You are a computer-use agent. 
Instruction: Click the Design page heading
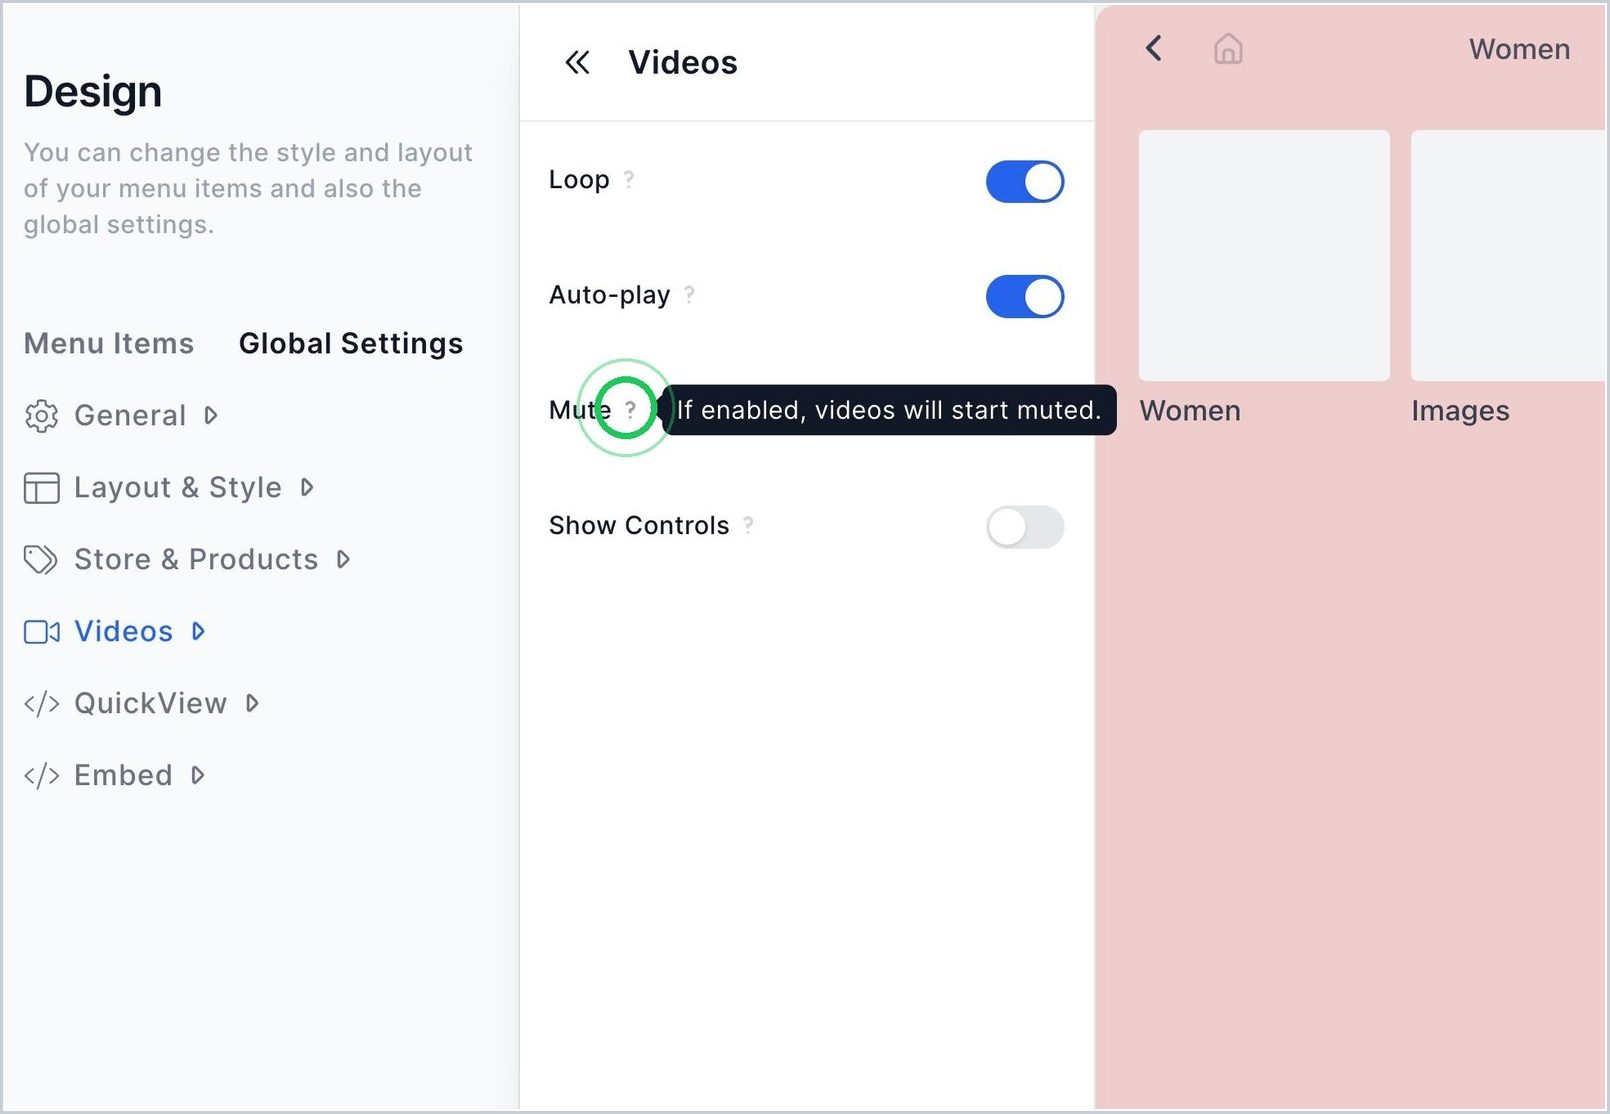pyautogui.click(x=93, y=91)
